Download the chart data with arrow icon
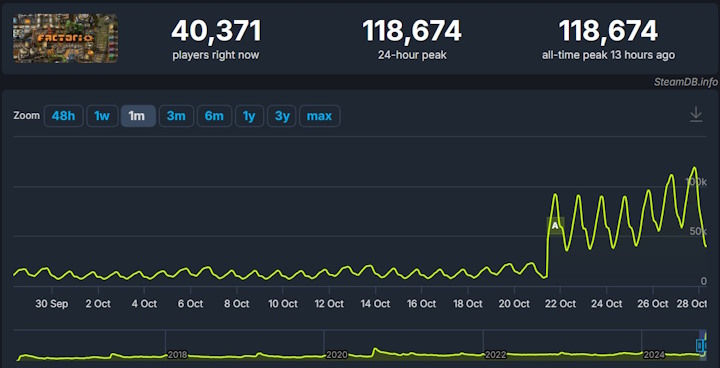This screenshot has width=720, height=368. (696, 114)
